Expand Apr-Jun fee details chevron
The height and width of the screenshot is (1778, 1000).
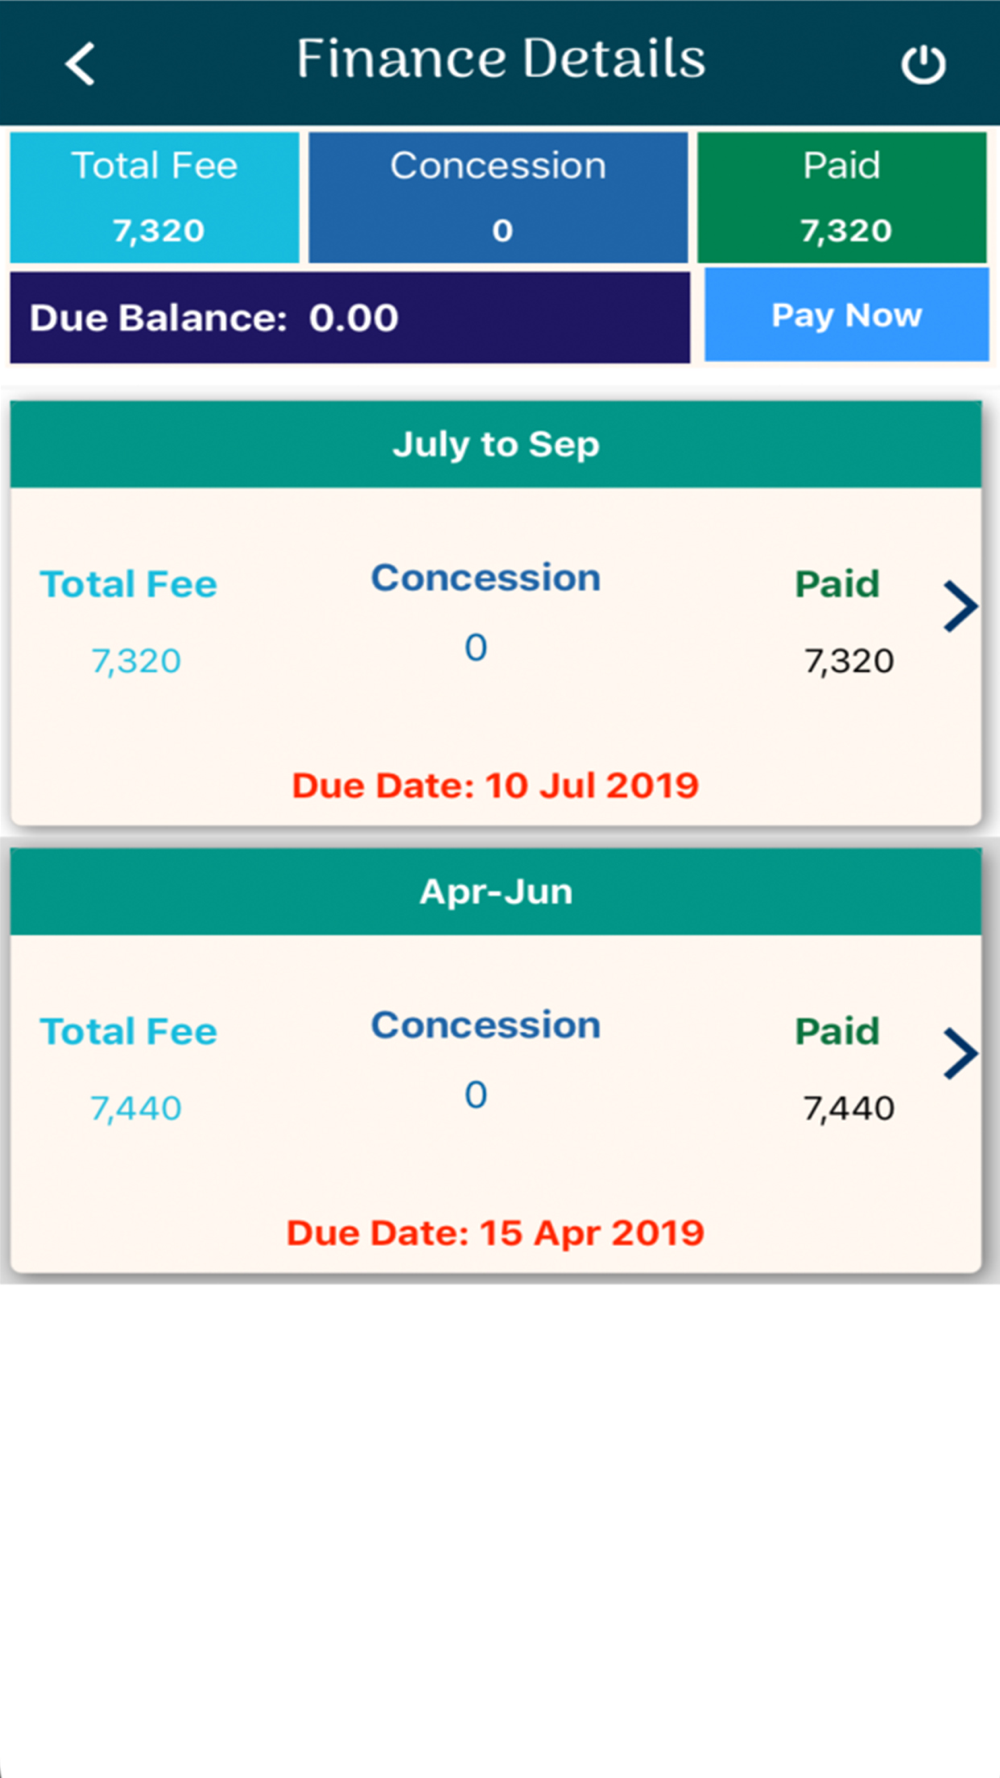(x=959, y=1053)
